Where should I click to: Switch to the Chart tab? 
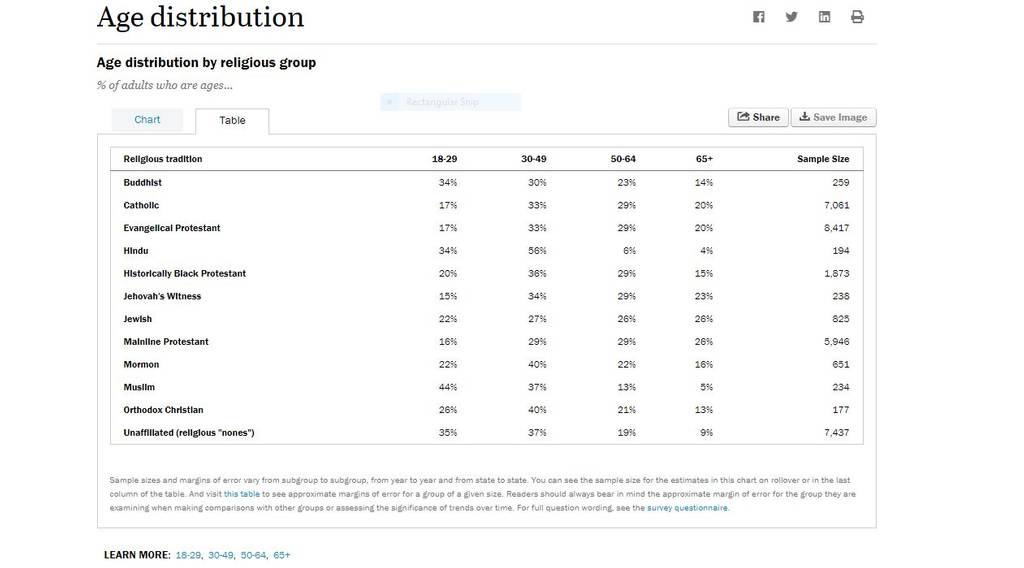coord(147,120)
